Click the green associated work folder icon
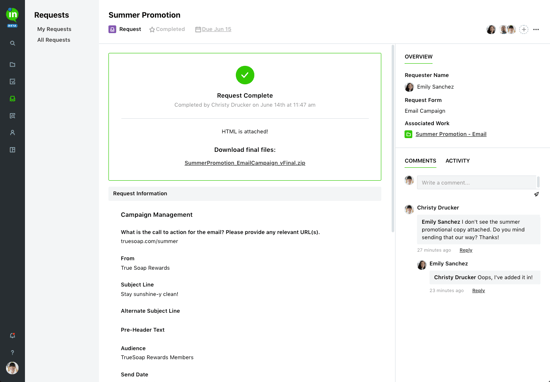550x382 pixels. [x=408, y=134]
